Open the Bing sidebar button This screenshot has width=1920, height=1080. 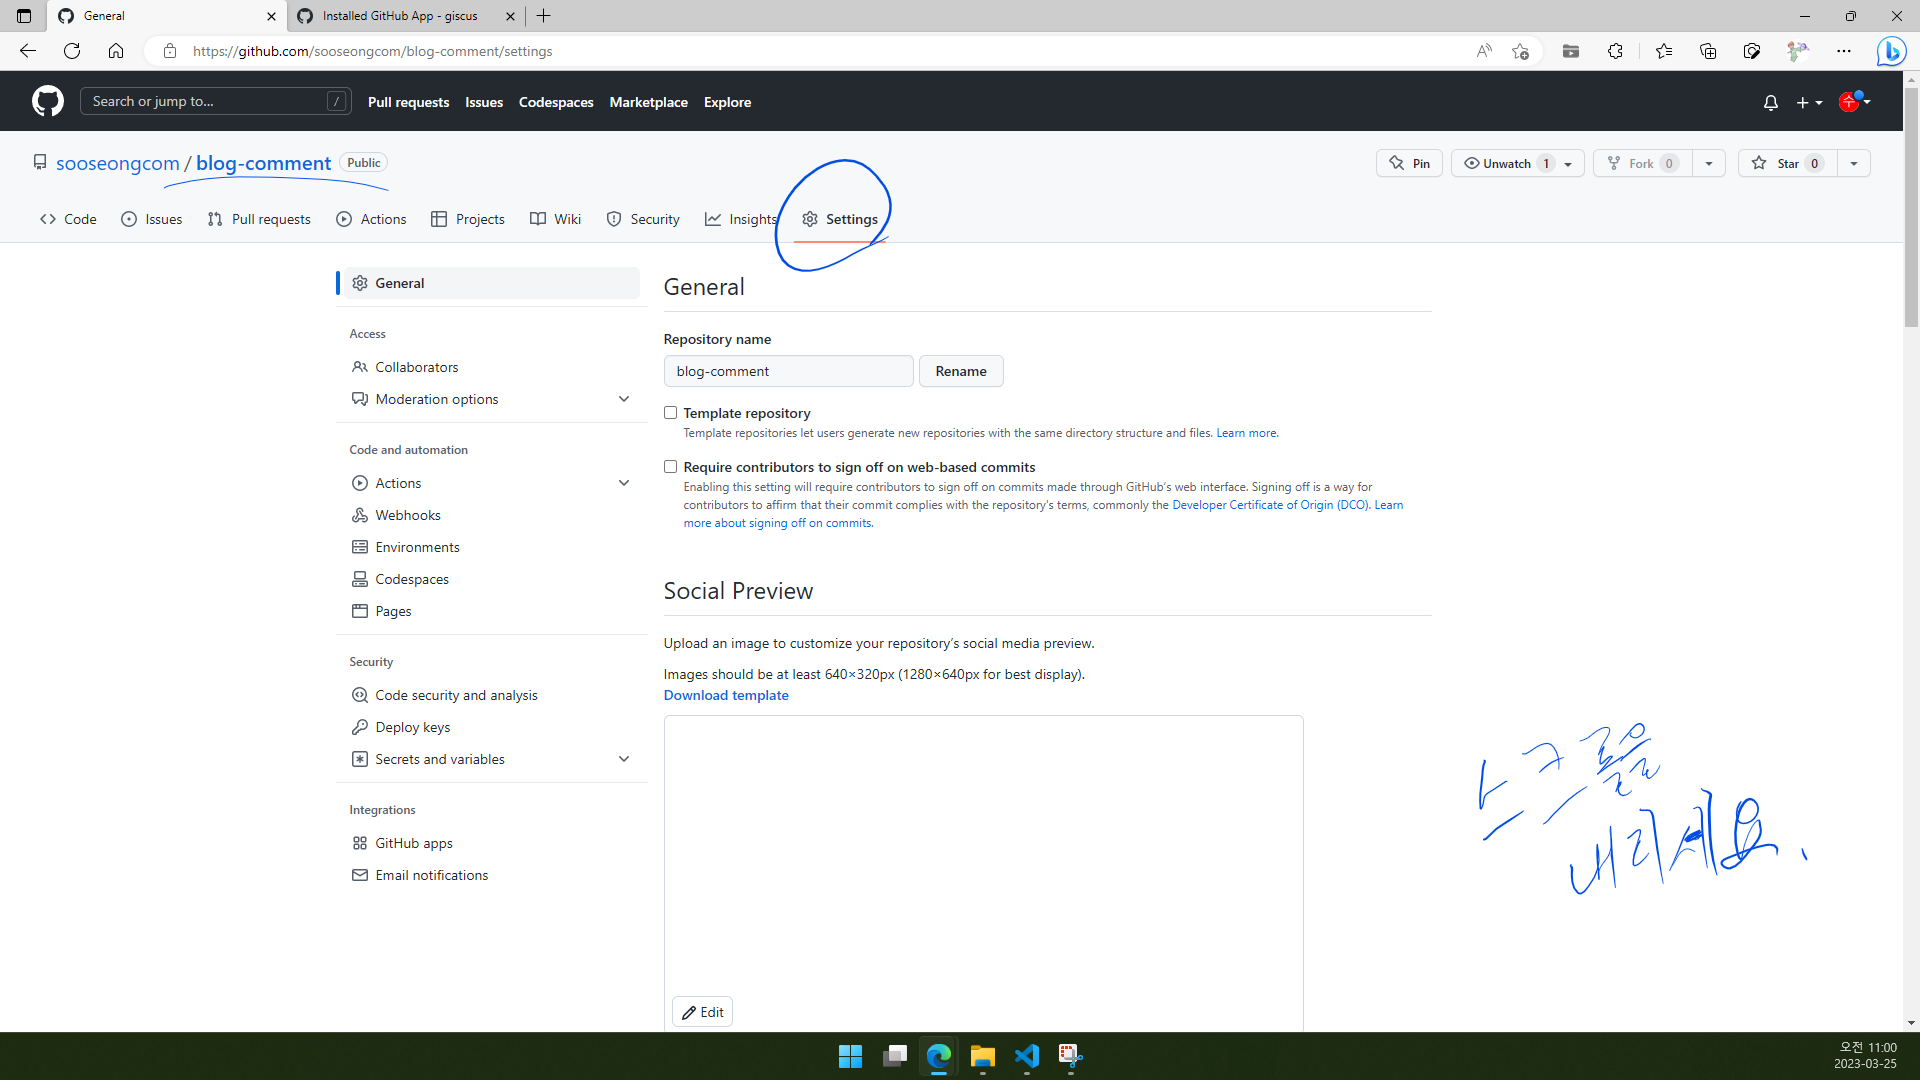tap(1890, 51)
